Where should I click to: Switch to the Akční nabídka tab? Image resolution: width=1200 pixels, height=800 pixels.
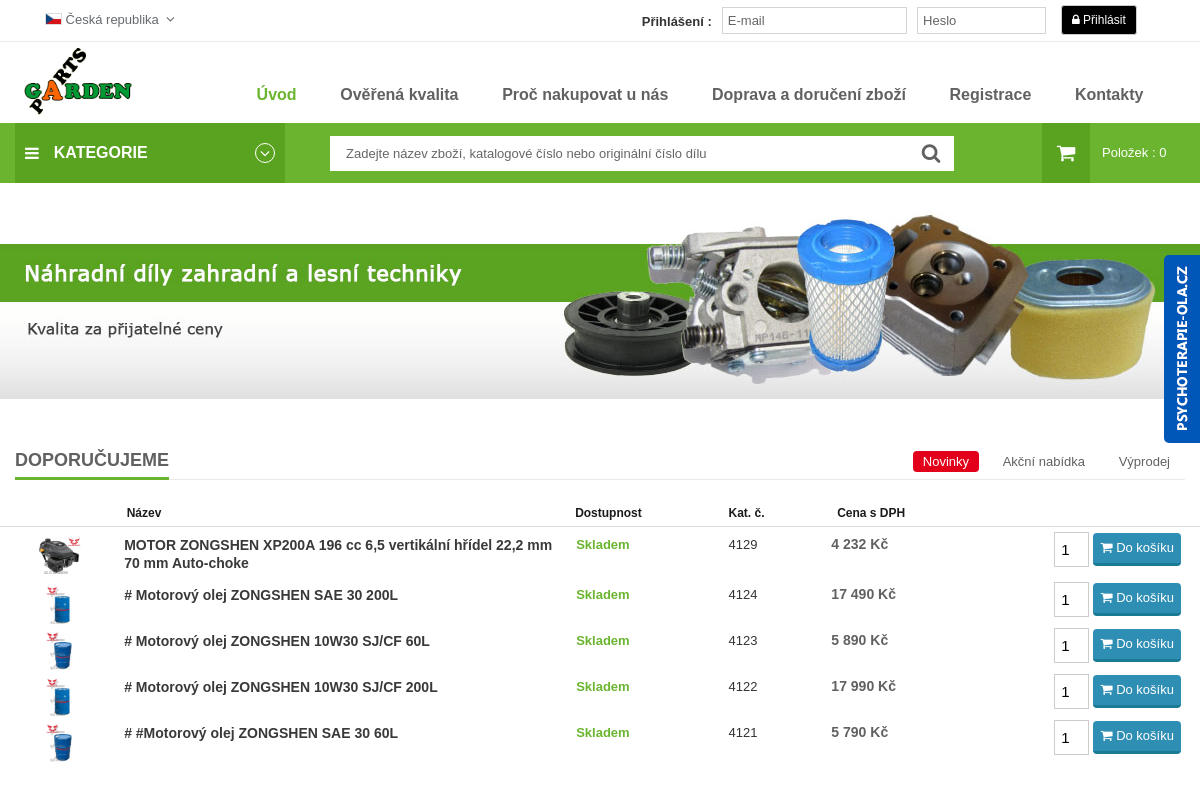pos(1043,461)
